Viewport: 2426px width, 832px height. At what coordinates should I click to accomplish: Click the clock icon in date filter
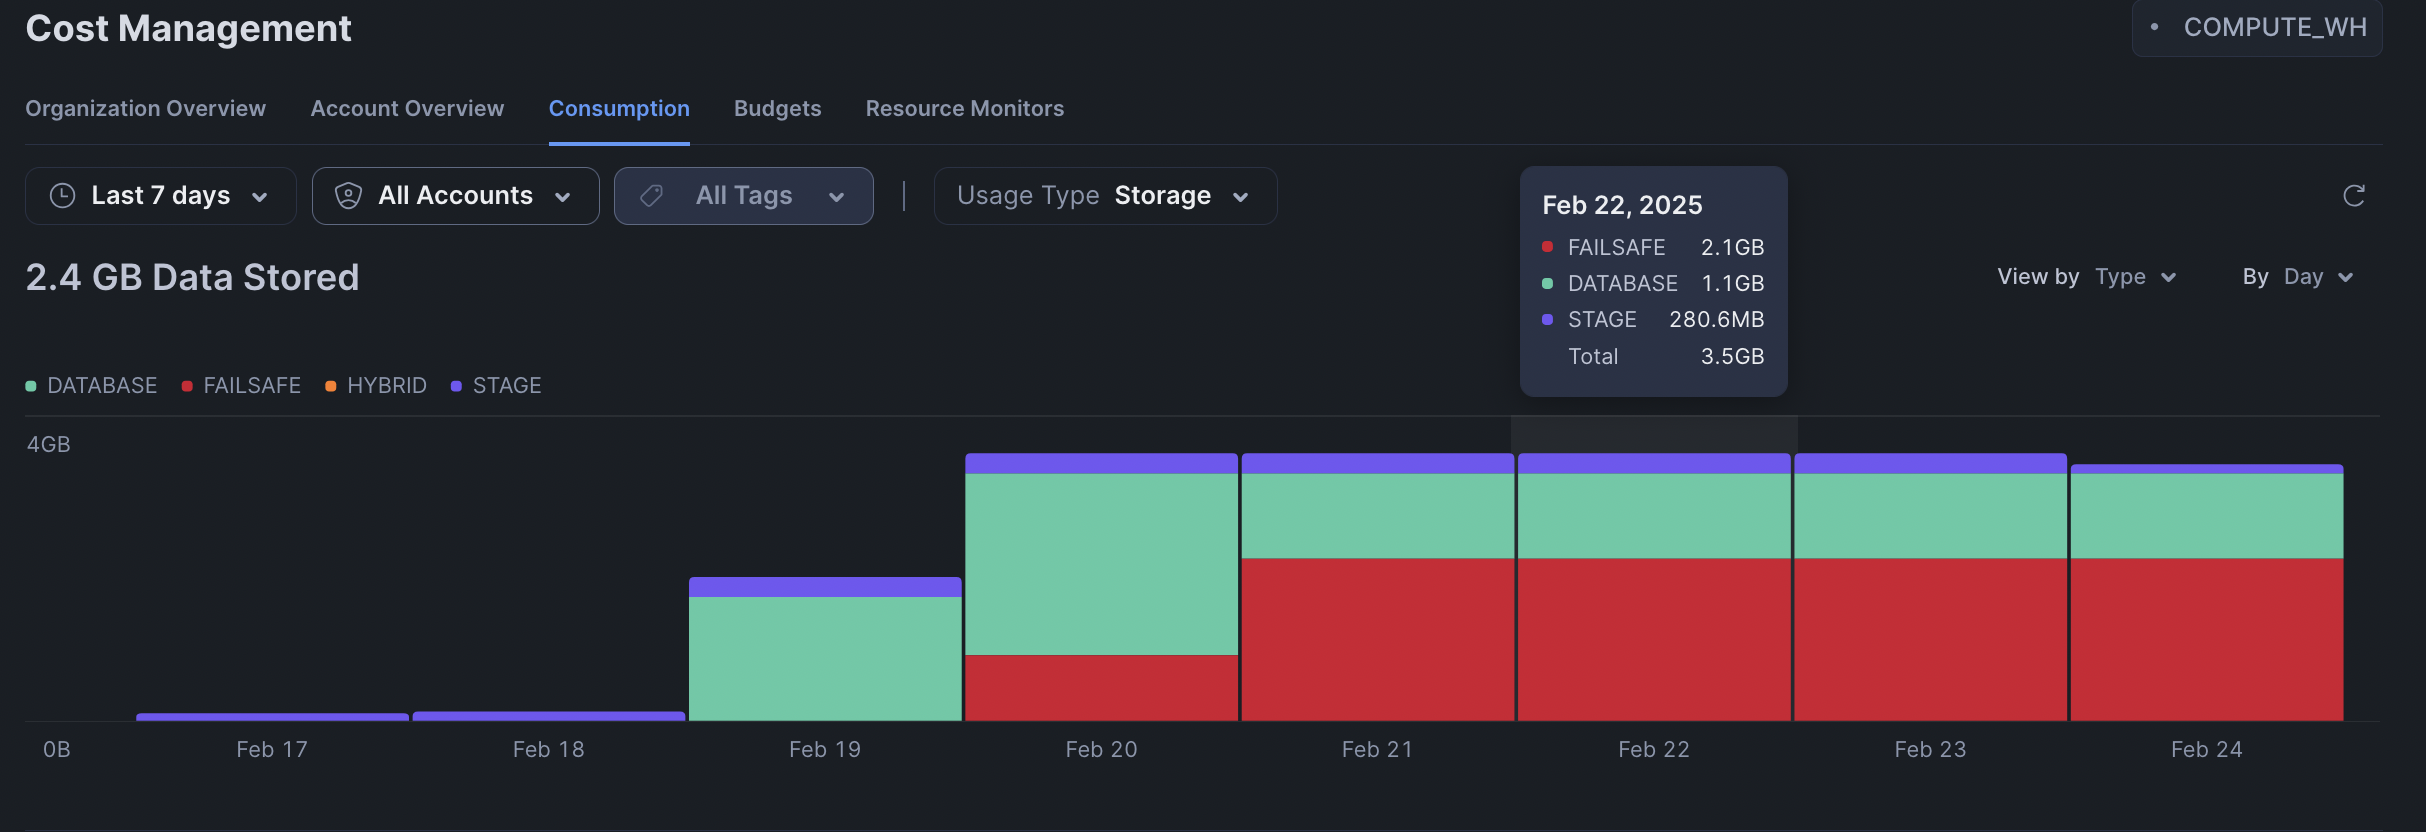coord(63,196)
